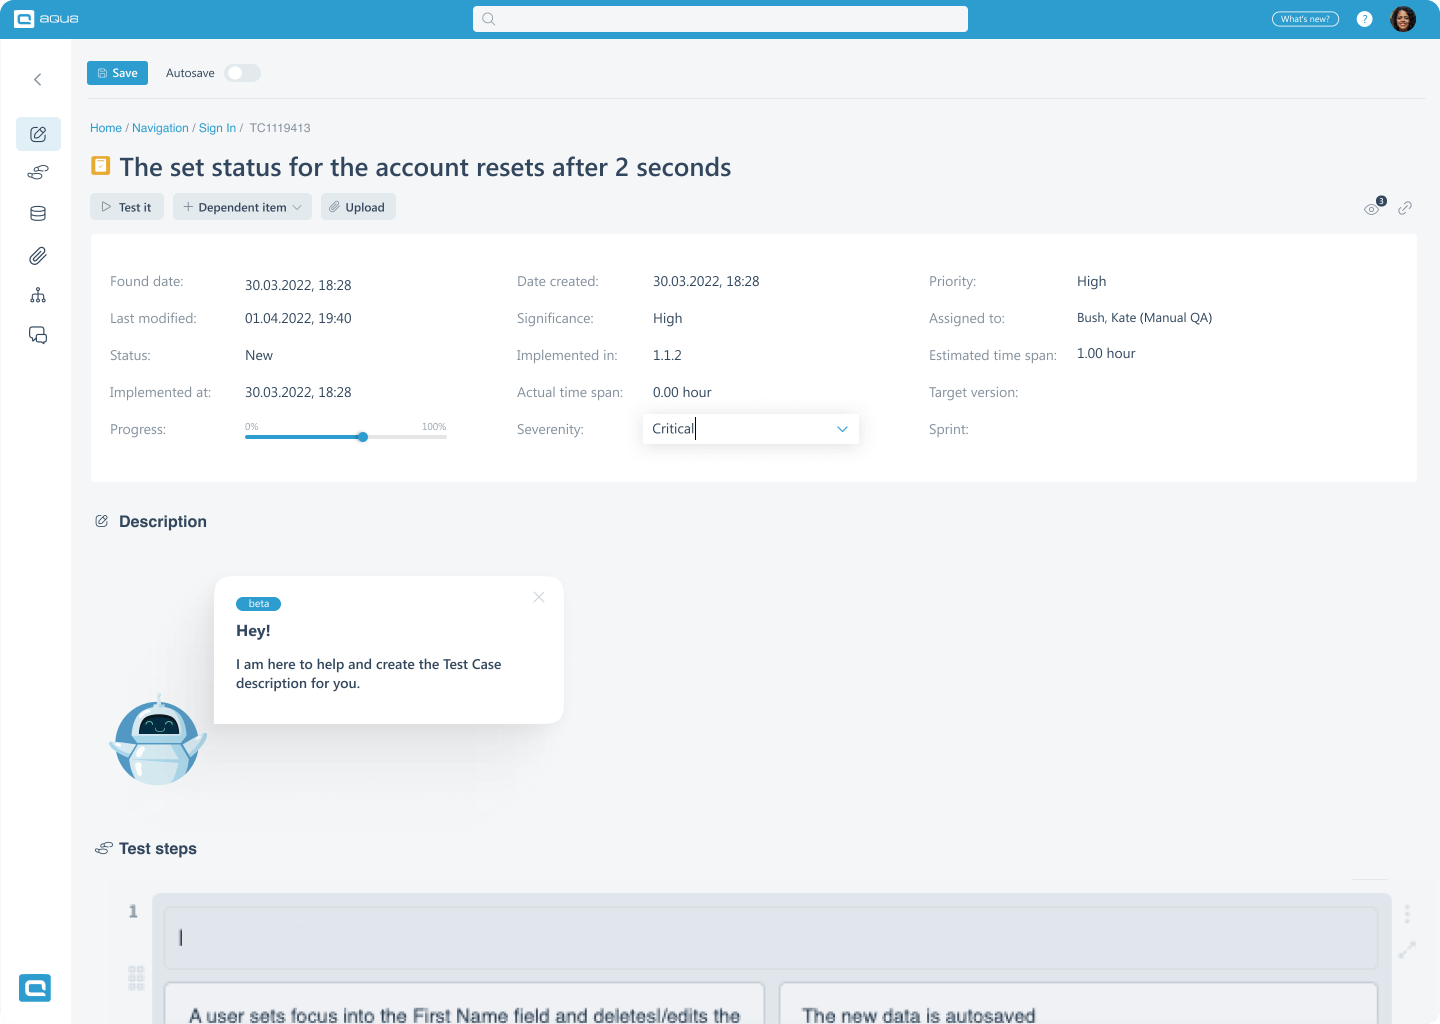Image resolution: width=1440 pixels, height=1024 pixels.
Task: Open the edit/details panel in the sidebar
Action: click(x=38, y=134)
